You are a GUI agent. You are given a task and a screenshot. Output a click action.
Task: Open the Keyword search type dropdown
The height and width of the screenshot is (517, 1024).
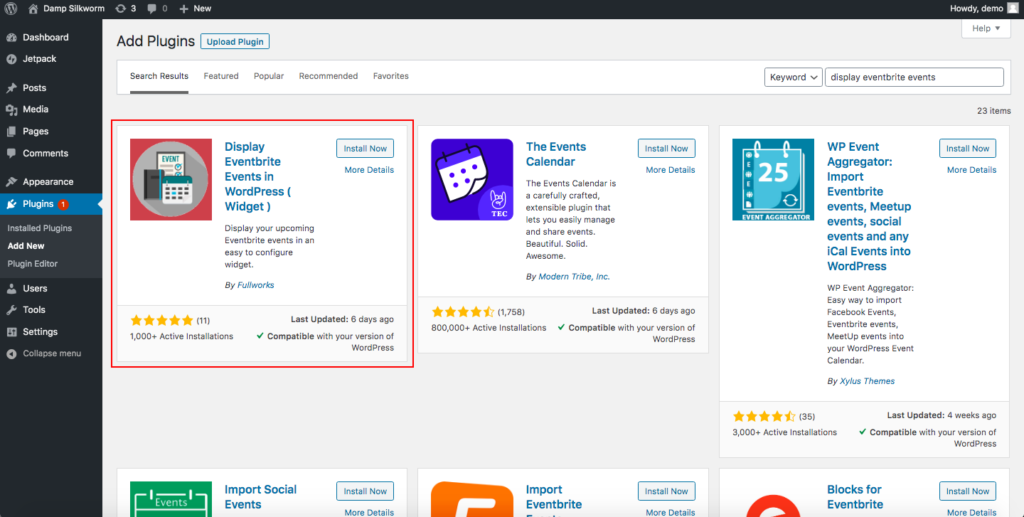[793, 77]
